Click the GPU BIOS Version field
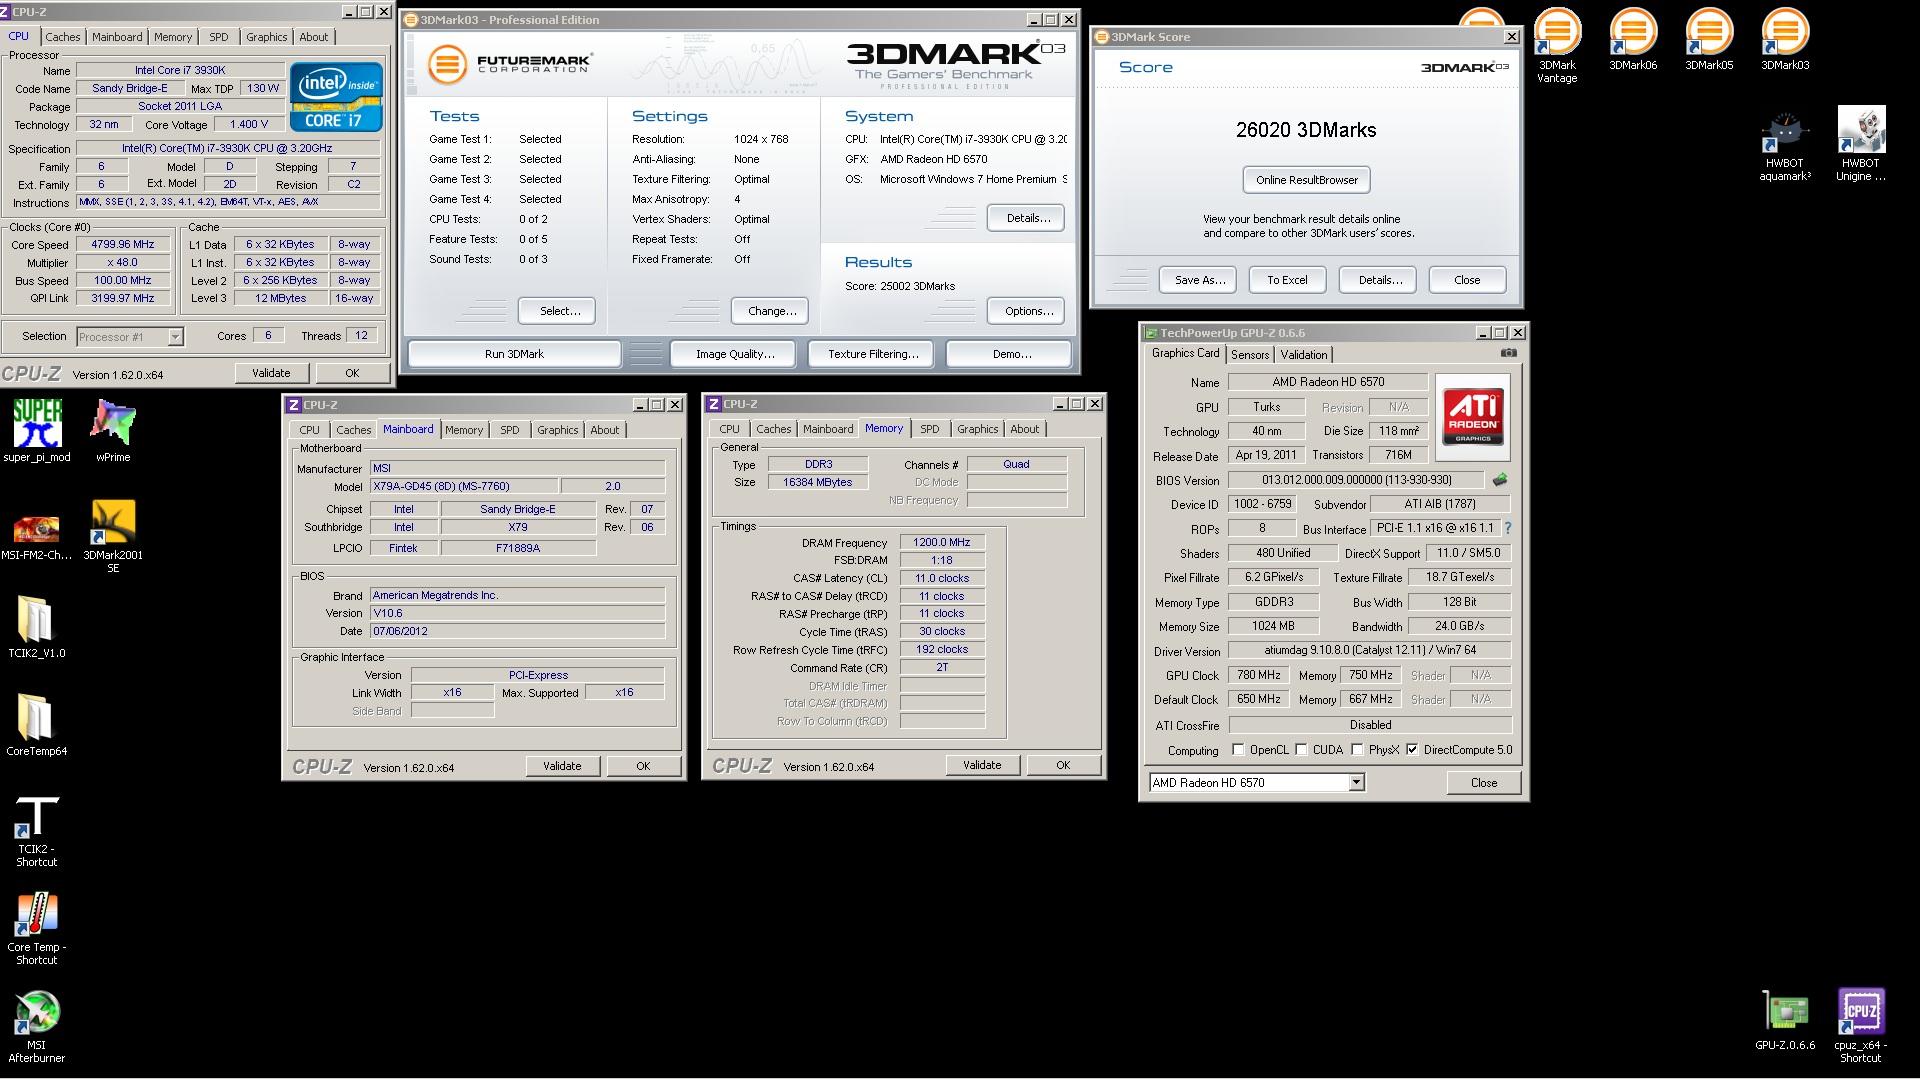This screenshot has width=1920, height=1080. (x=1356, y=480)
